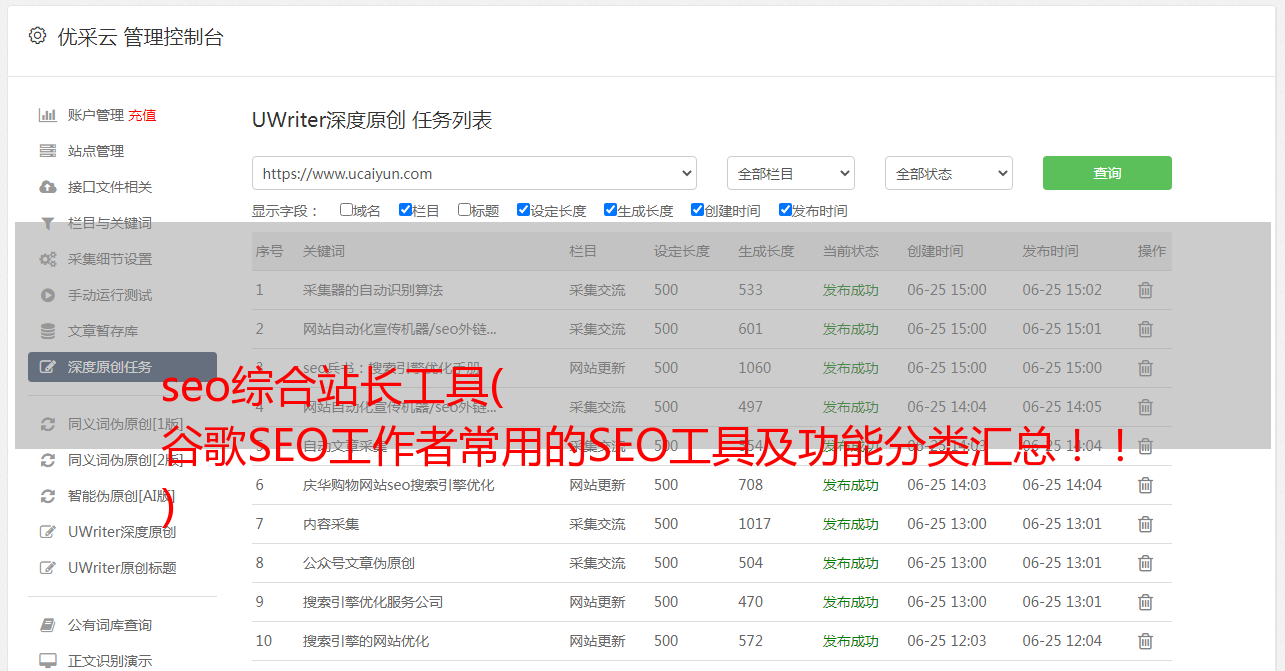Delete row 1 using its trash icon
Viewport: 1285px width, 671px height.
1145,290
